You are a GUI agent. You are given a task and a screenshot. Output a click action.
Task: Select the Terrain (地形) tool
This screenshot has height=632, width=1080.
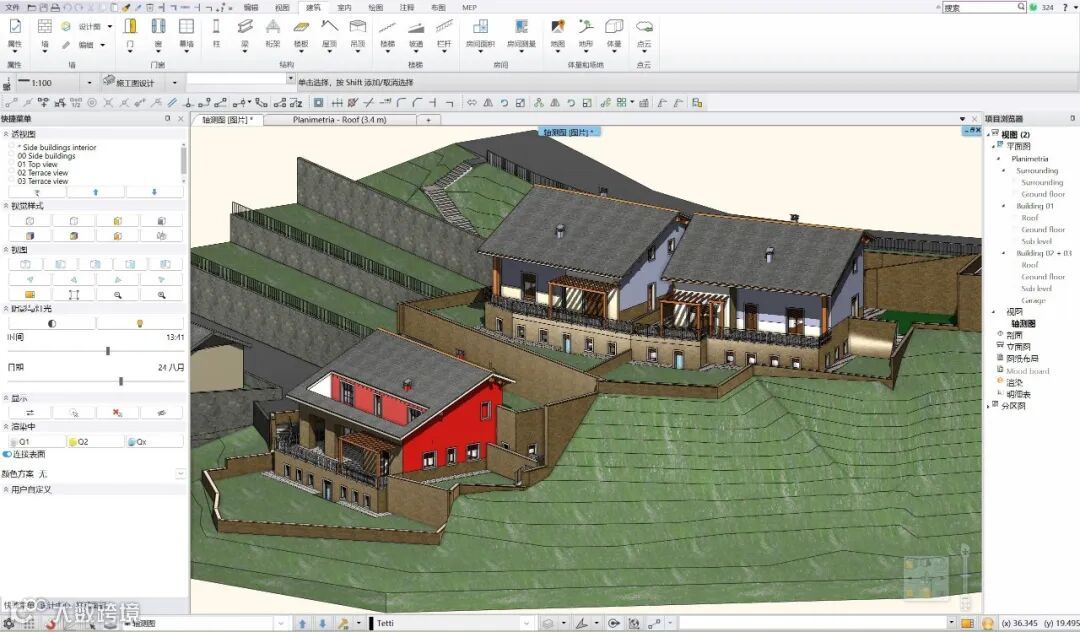tap(585, 34)
